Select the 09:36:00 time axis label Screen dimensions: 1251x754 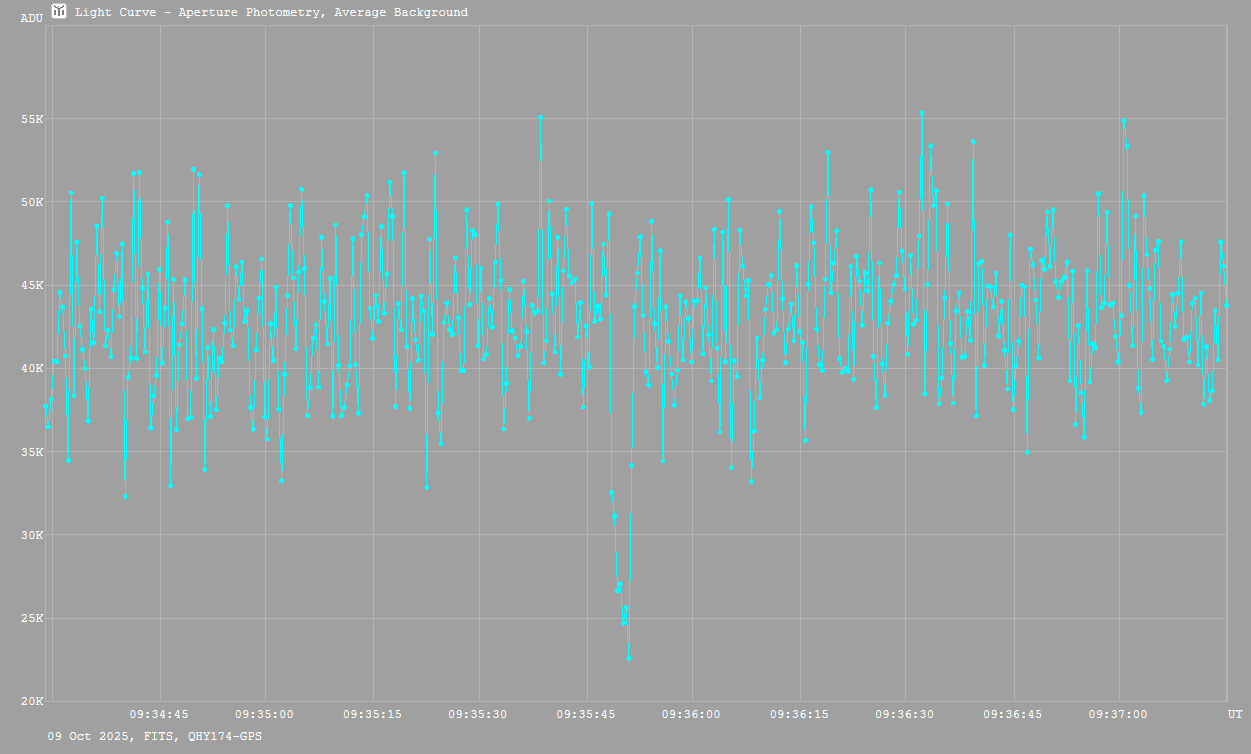coord(691,714)
